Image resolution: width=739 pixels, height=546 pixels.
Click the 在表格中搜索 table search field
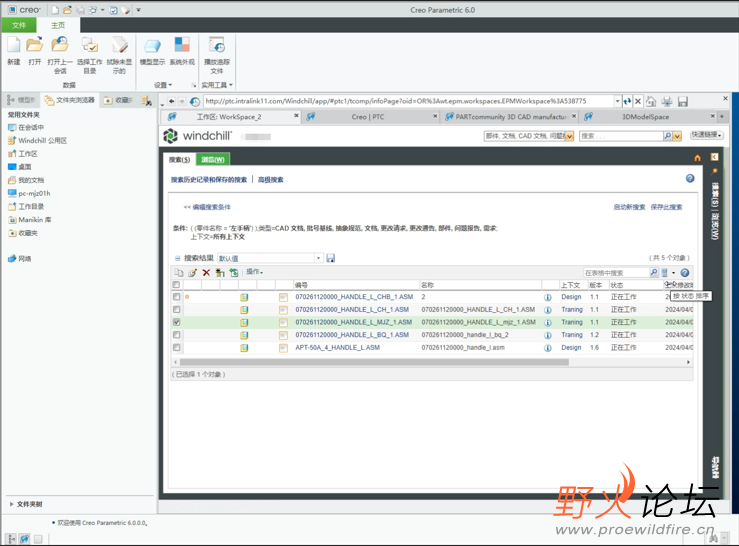pos(616,273)
